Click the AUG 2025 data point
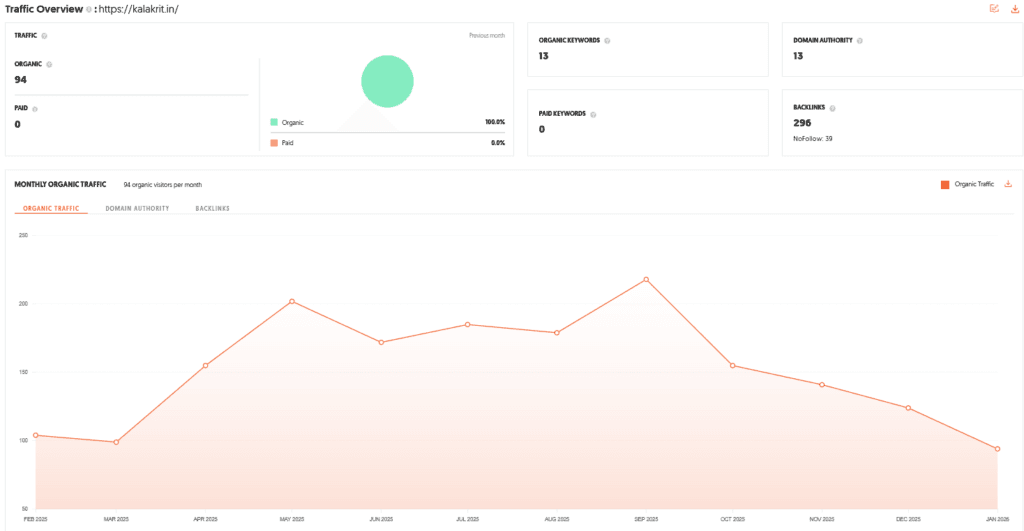Screen dimensions: 1024x531 (x=556, y=332)
